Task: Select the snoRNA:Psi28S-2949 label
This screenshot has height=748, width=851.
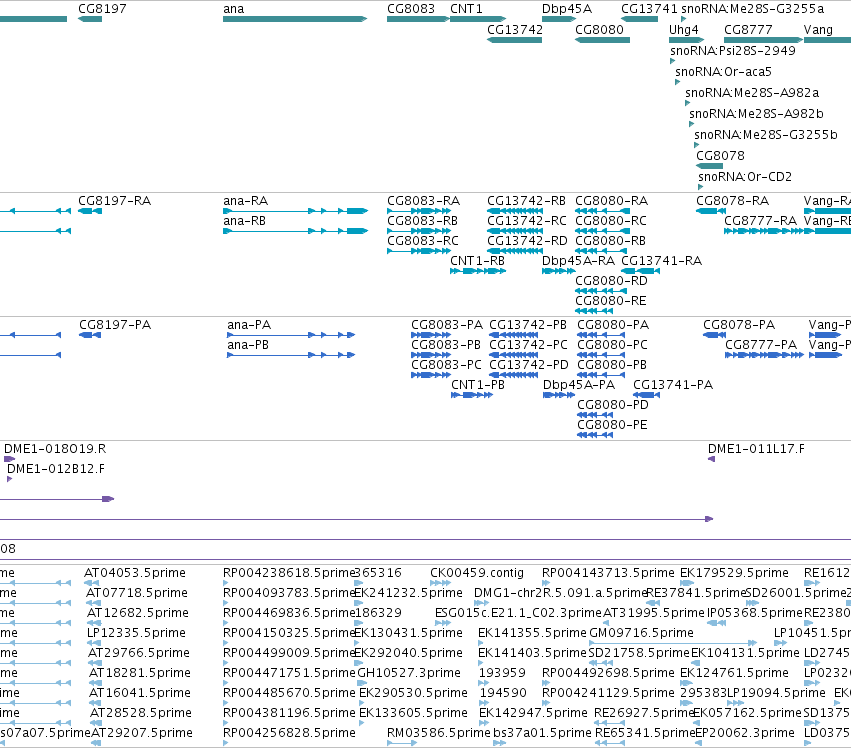Action: pyautogui.click(x=733, y=50)
